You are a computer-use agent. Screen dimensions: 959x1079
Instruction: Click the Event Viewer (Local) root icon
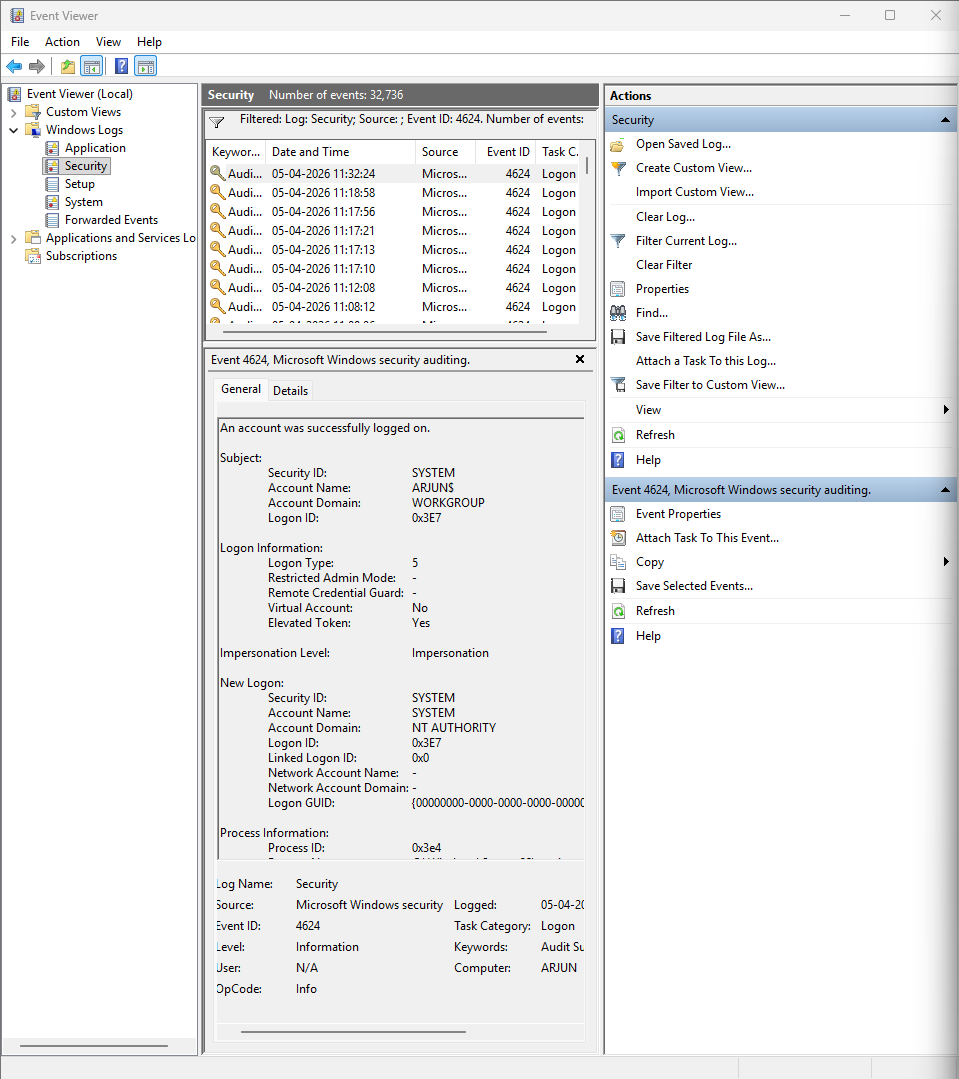tap(14, 94)
